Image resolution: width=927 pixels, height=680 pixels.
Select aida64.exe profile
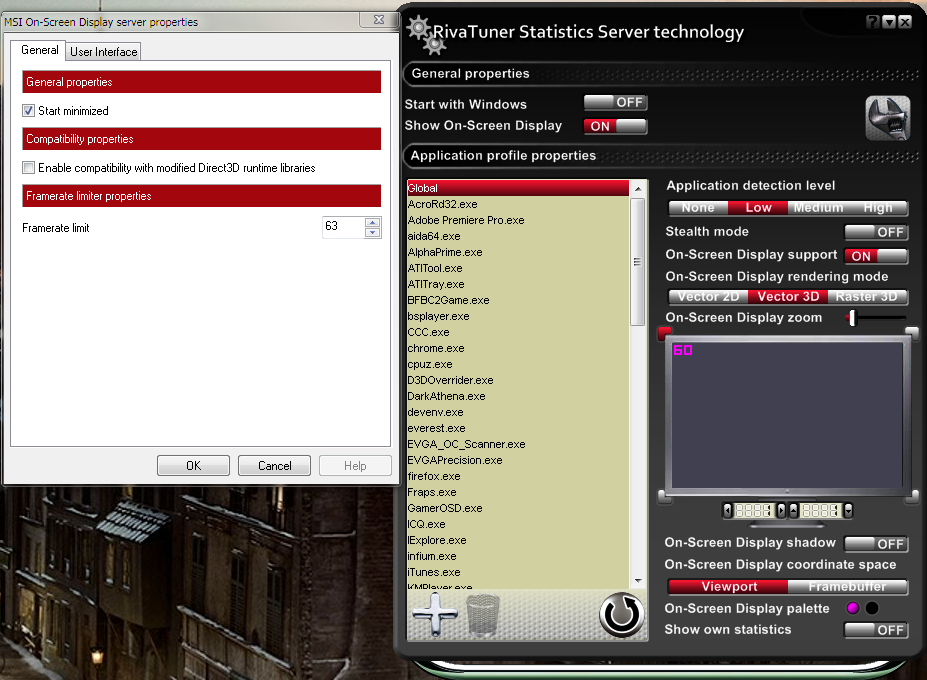[x=518, y=236]
